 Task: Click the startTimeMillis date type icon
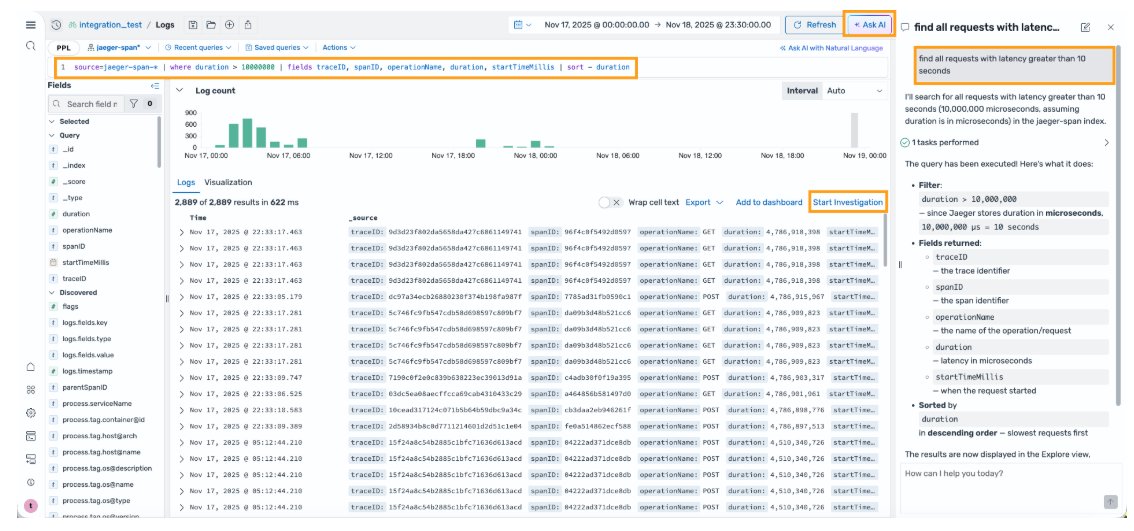53,263
